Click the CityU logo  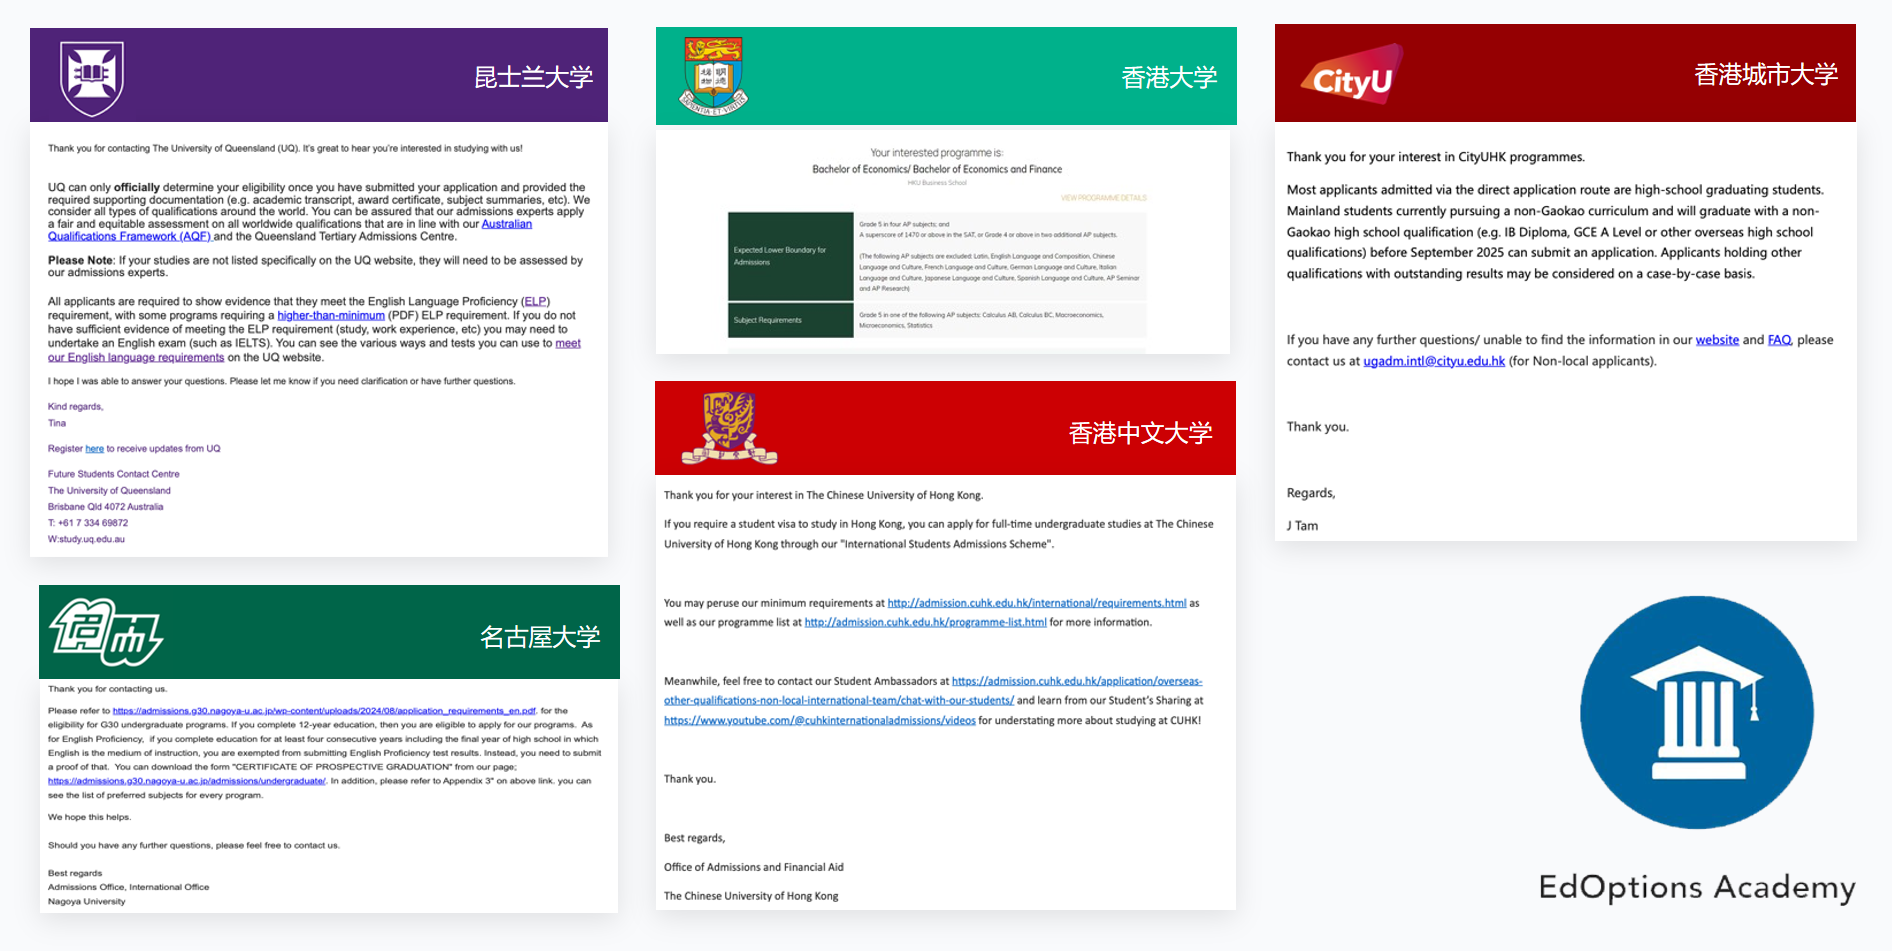coord(1352,74)
